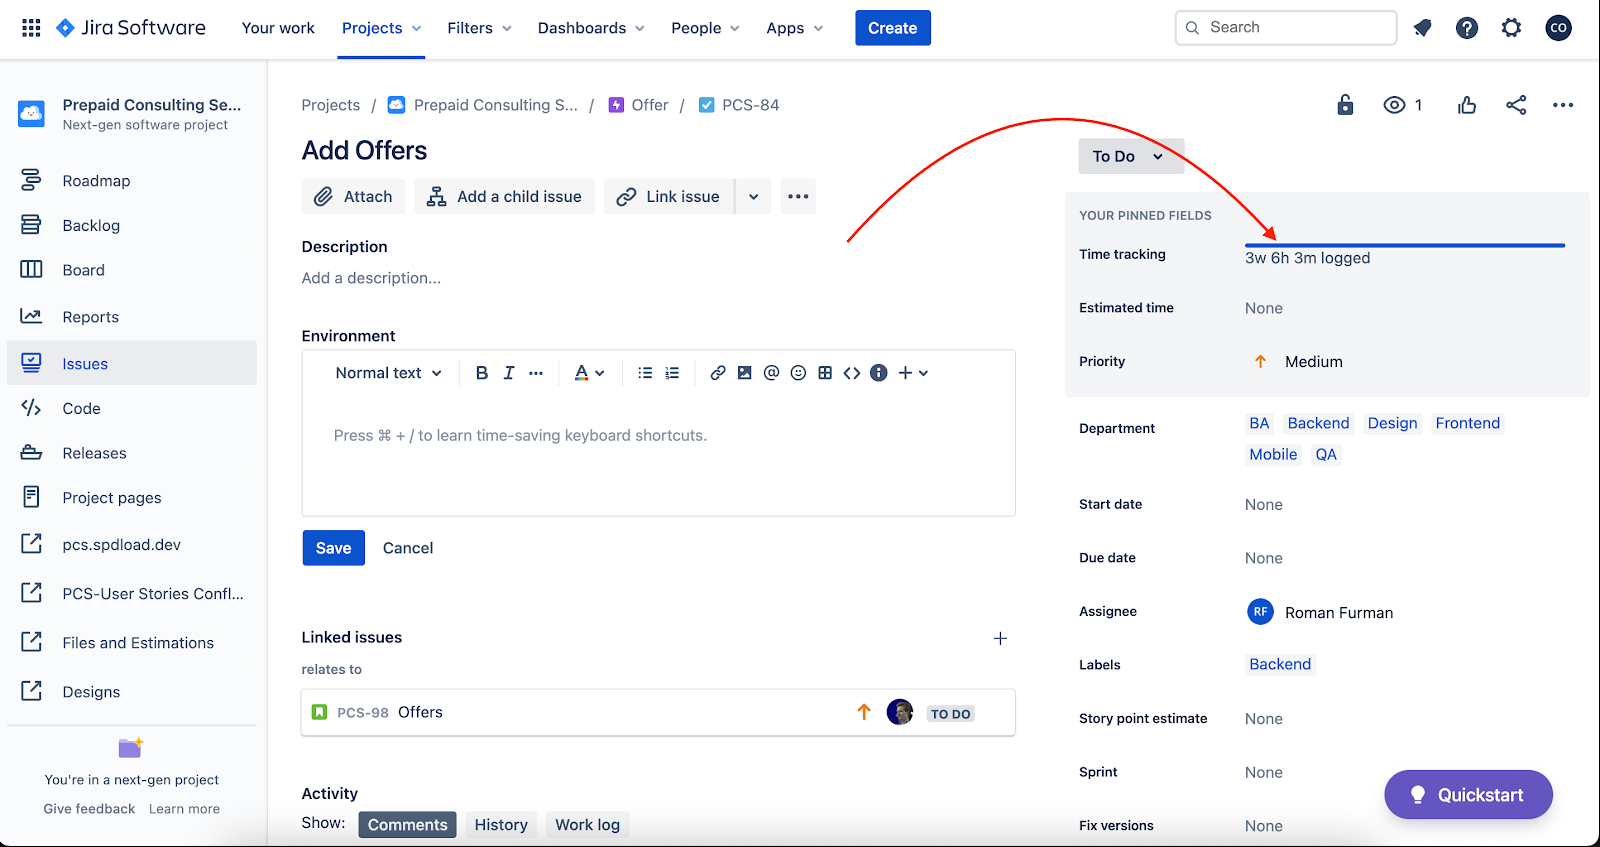Image resolution: width=1600 pixels, height=847 pixels.
Task: Open the Normal text style dropdown
Action: tap(388, 373)
